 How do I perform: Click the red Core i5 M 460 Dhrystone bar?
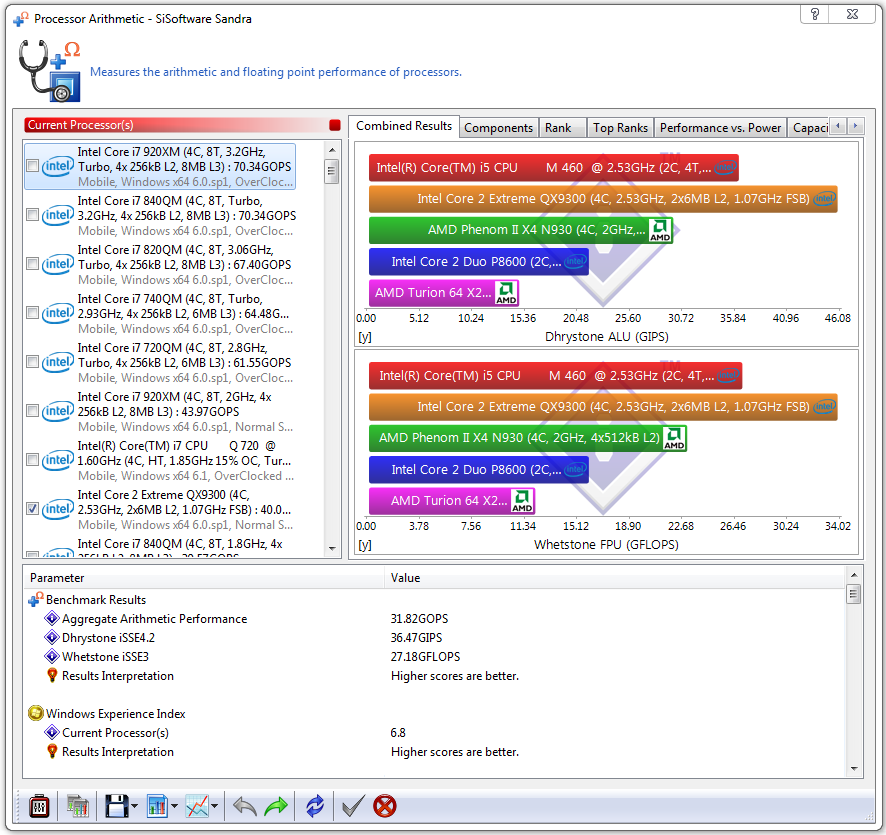click(x=554, y=168)
